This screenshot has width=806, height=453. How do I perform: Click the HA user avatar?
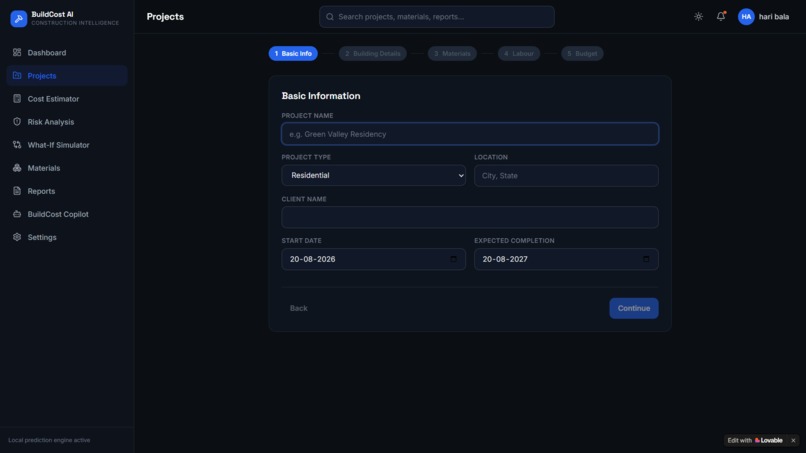pos(746,16)
